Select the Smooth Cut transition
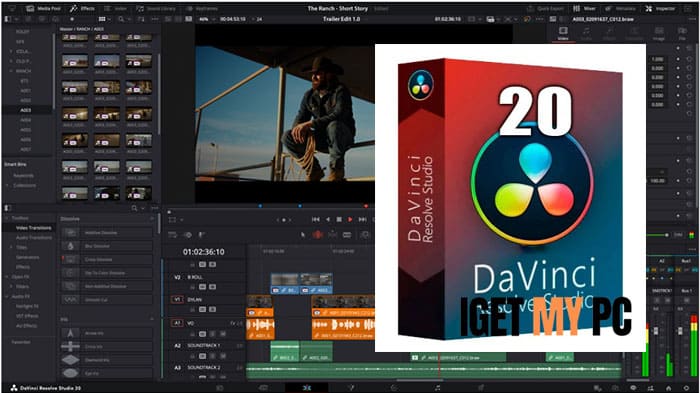This screenshot has width=700, height=393. (x=107, y=300)
